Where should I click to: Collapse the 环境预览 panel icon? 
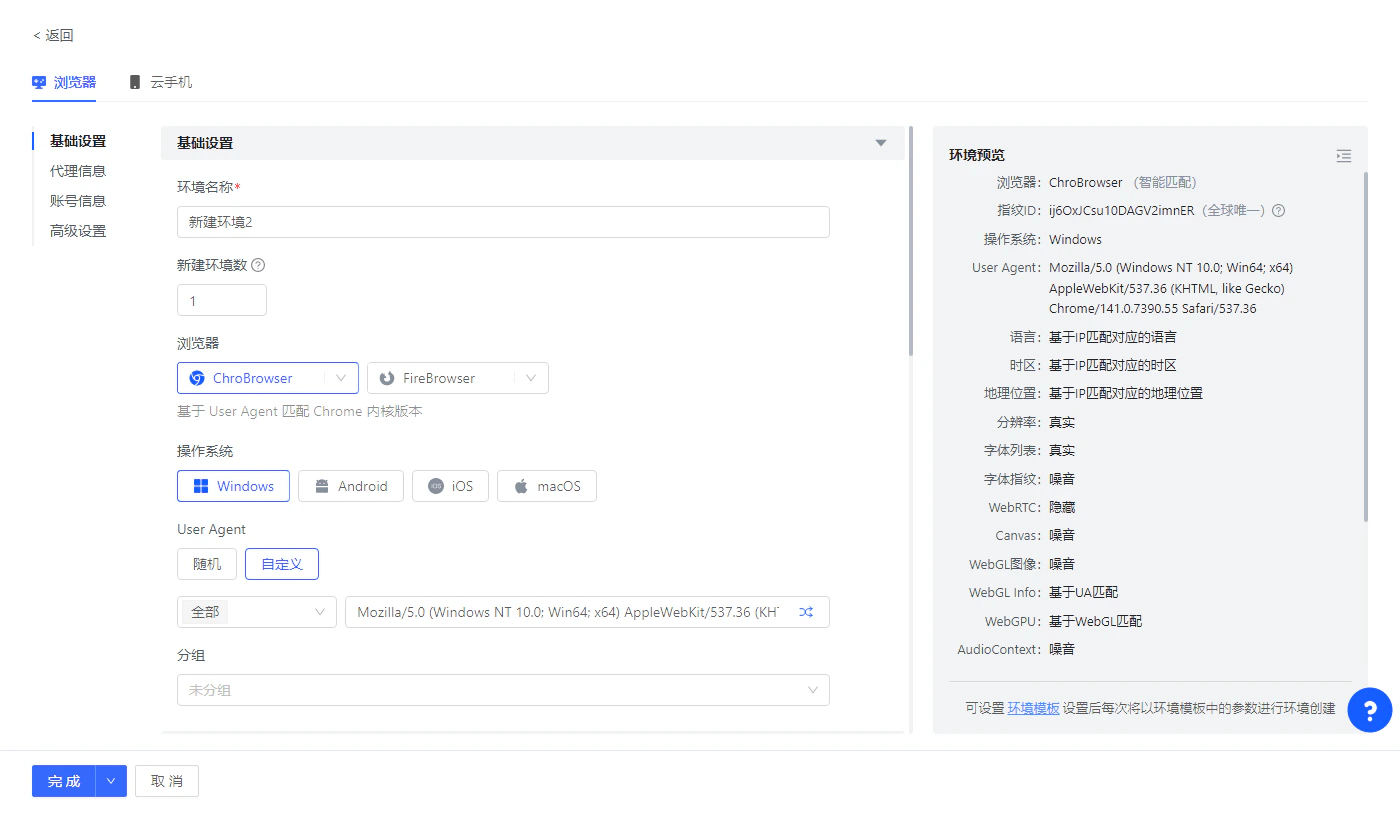coord(1343,156)
